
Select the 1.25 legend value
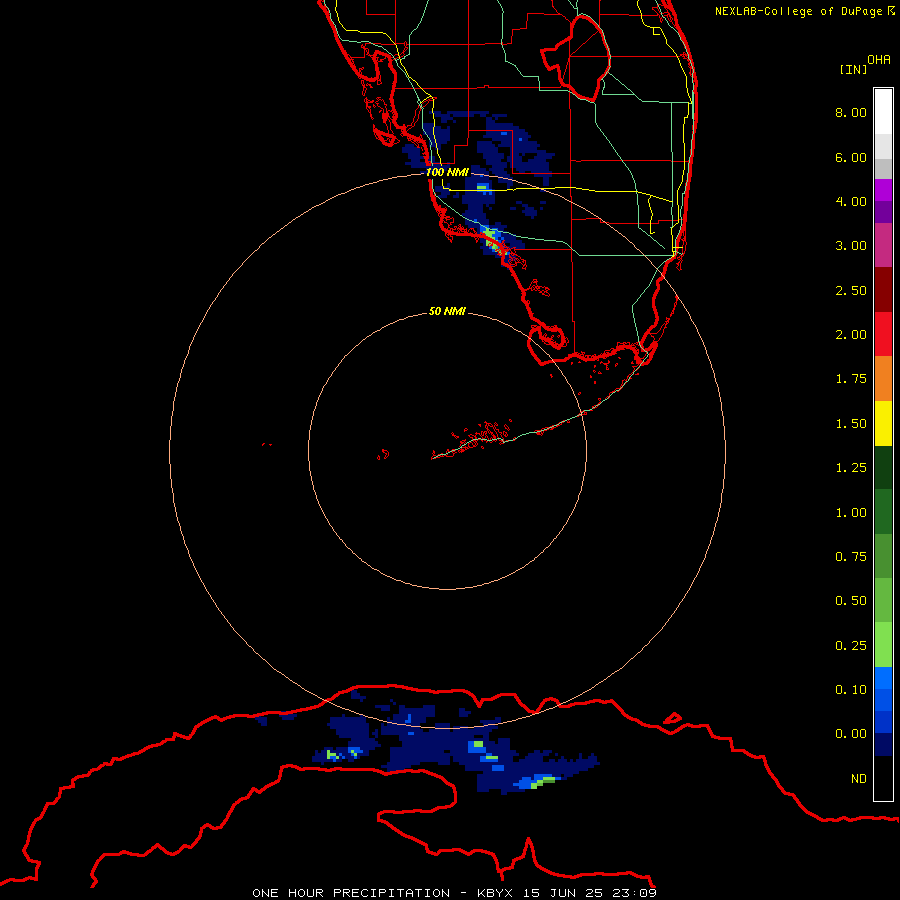coord(851,468)
